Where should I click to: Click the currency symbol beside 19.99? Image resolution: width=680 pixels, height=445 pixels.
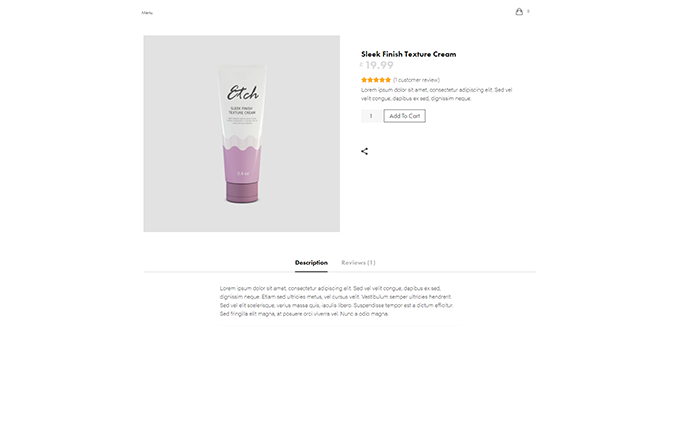[x=361, y=64]
